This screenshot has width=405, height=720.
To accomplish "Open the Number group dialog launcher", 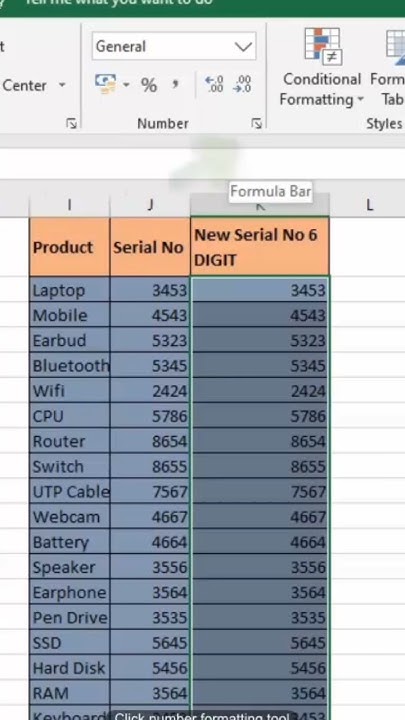I will pos(257,123).
